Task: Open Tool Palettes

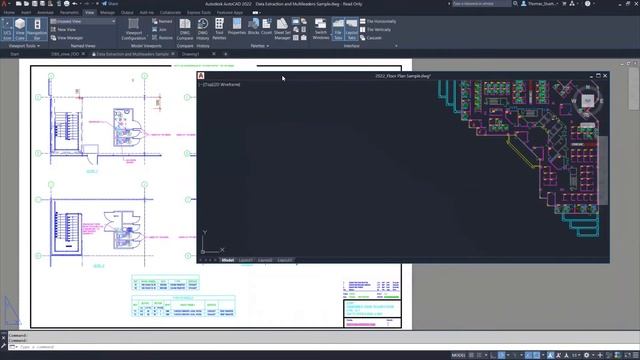Action: tap(219, 29)
